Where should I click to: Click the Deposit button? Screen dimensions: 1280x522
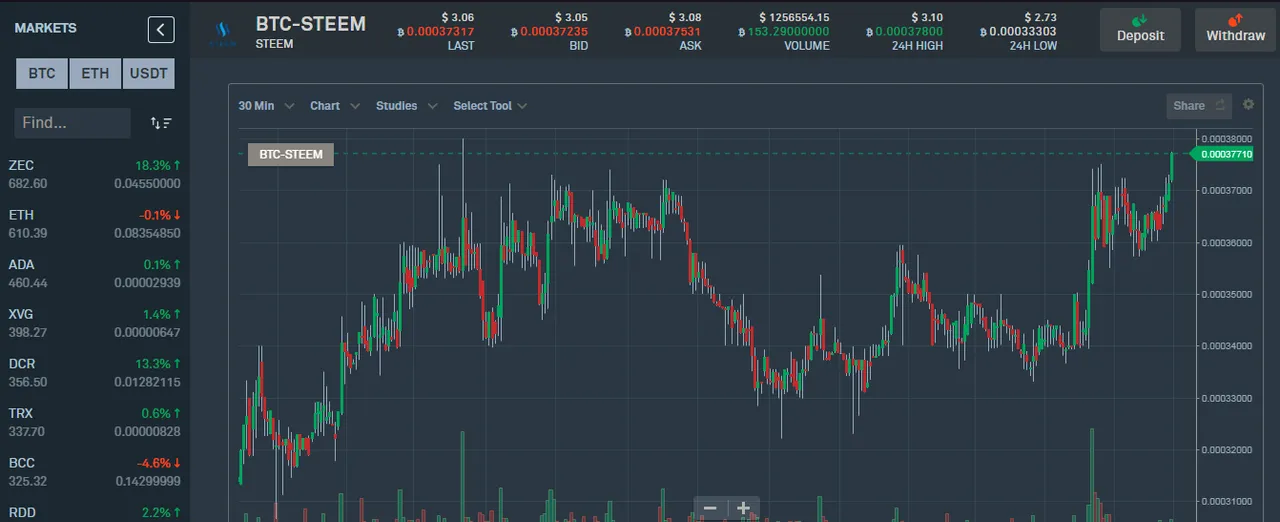coord(1140,29)
